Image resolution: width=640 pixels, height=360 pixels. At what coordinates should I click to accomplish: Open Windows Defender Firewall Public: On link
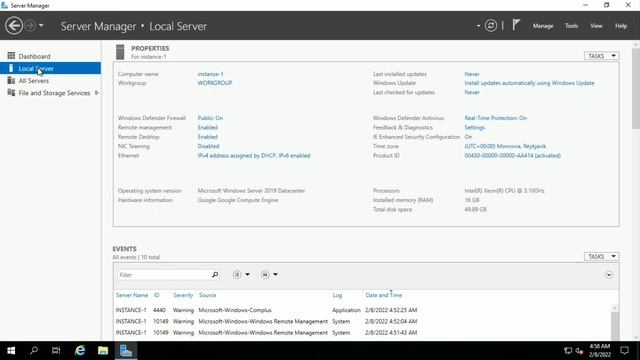(210, 118)
